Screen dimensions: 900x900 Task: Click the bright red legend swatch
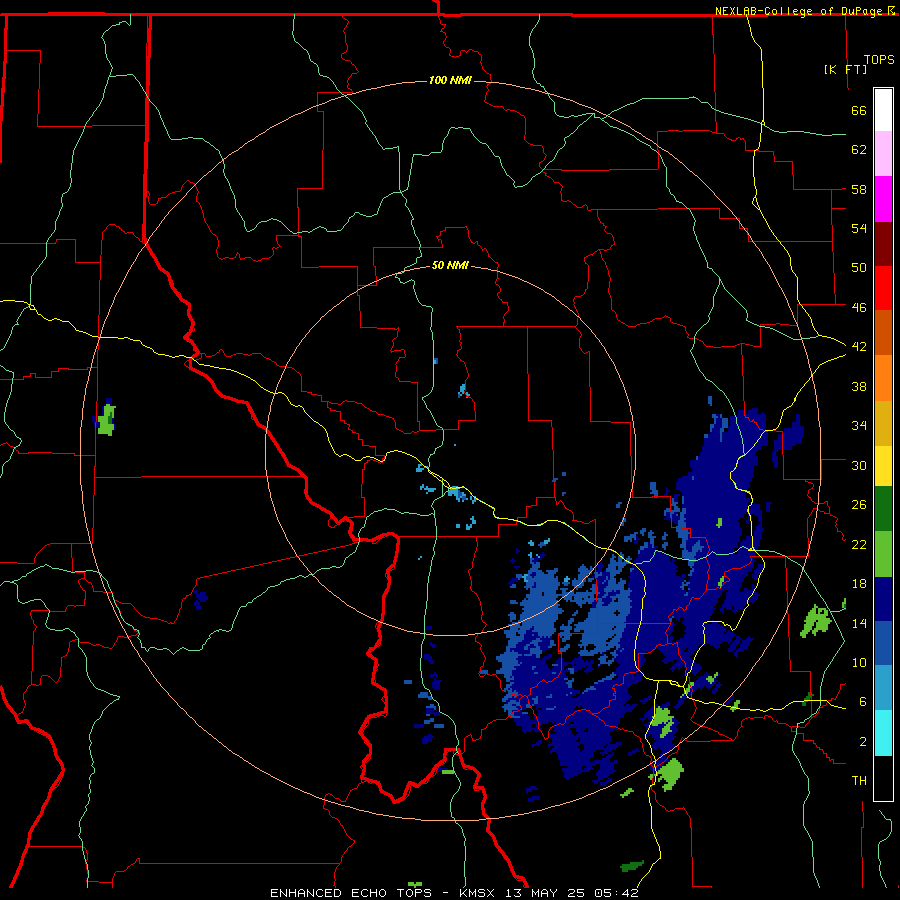[x=883, y=288]
